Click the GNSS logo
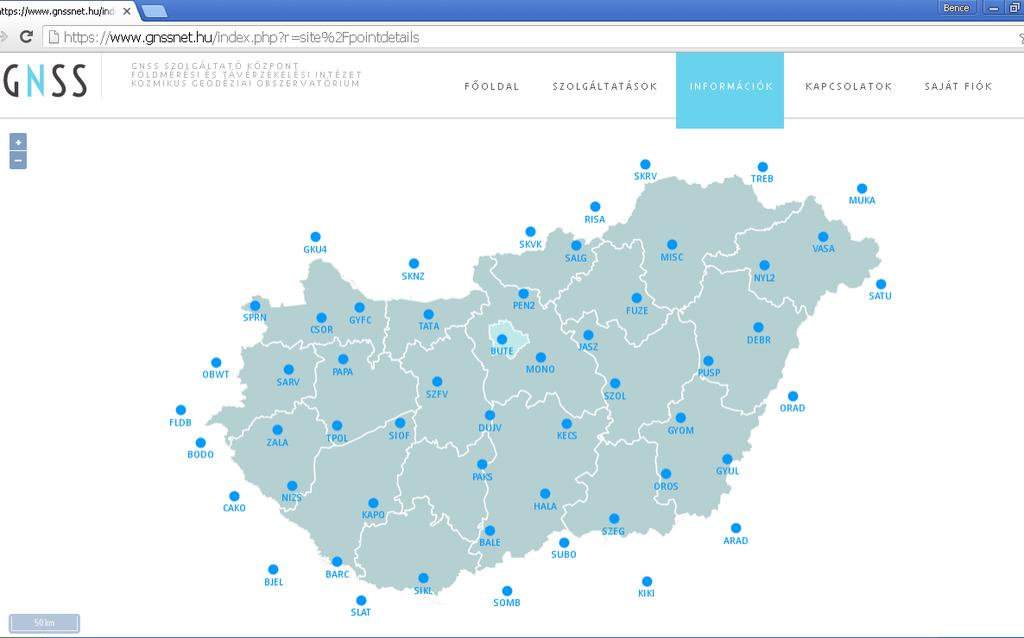Screen dimensions: 1024x638 [x=45, y=80]
